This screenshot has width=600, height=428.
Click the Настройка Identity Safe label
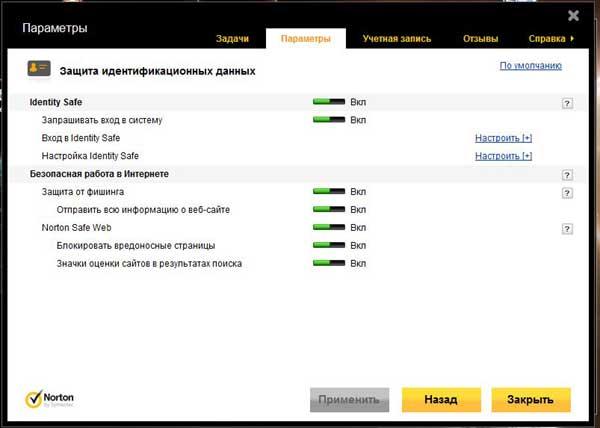tap(90, 156)
